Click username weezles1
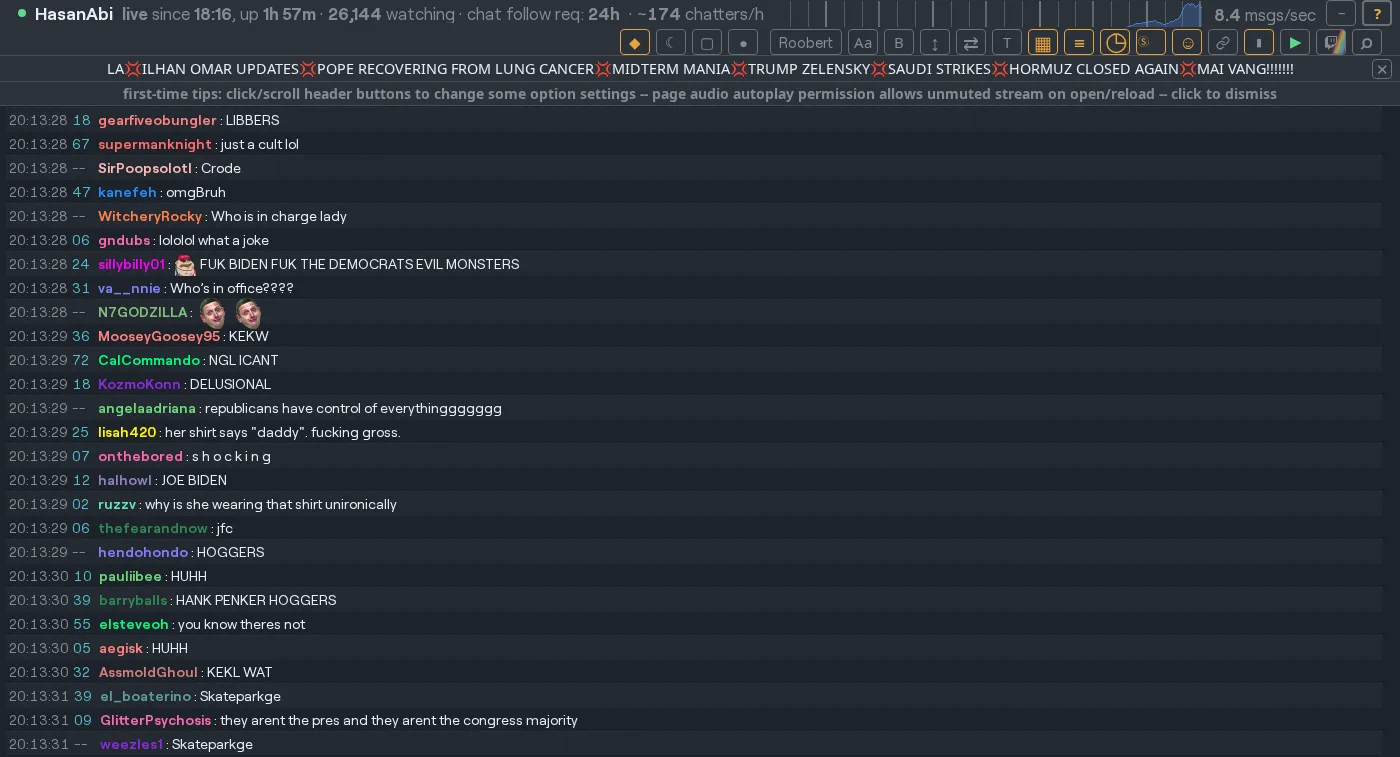1400x757 pixels. tap(132, 744)
